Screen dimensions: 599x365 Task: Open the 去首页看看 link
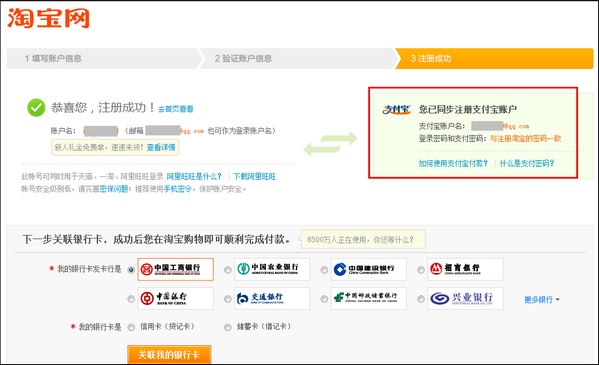[x=176, y=109]
